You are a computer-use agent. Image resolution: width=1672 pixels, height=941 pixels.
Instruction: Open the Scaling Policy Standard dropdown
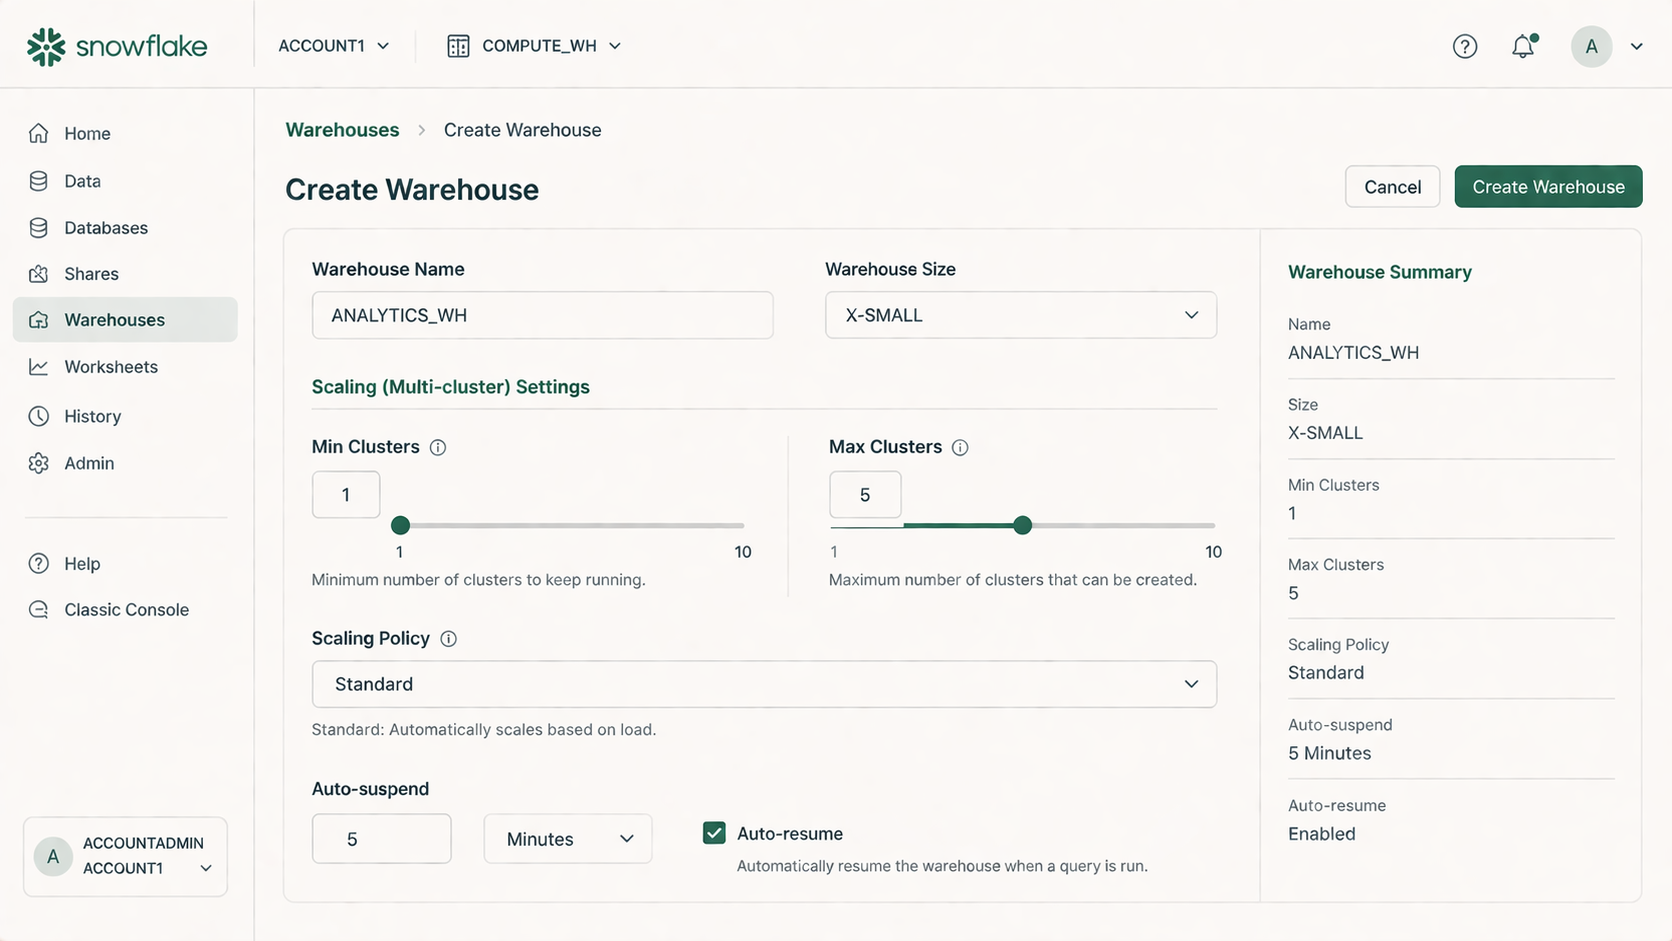(764, 684)
